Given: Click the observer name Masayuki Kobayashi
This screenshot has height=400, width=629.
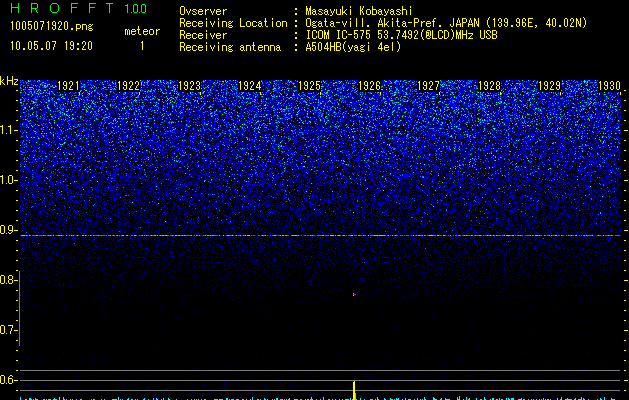Looking at the screenshot, I should [x=359, y=11].
